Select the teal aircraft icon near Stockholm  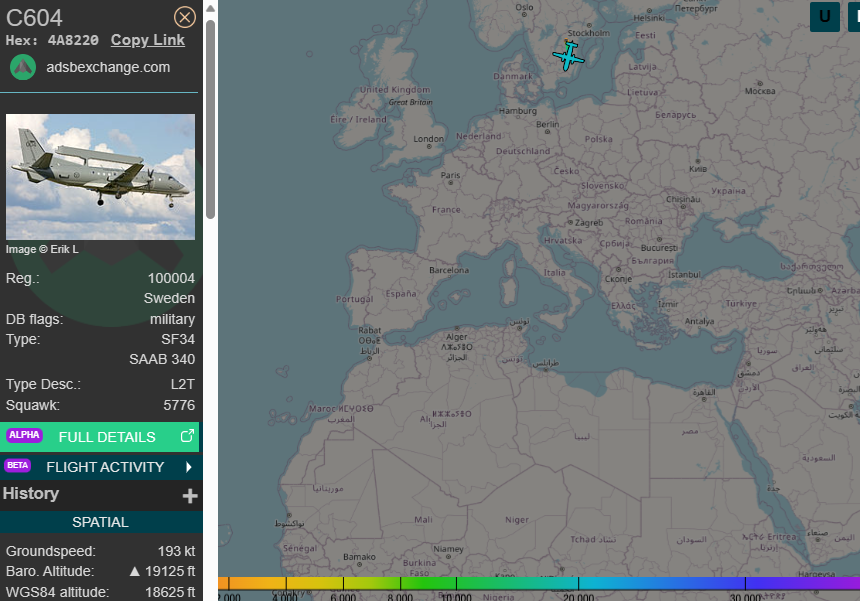point(569,55)
